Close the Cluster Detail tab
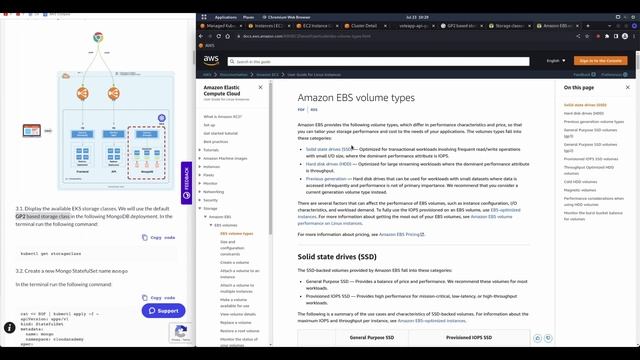640x360 pixels. 385,26
